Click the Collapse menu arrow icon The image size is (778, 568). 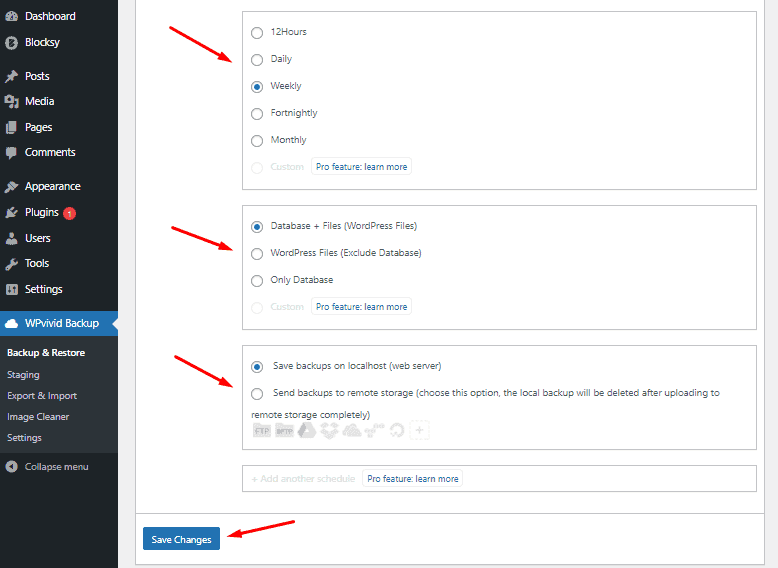point(11,467)
